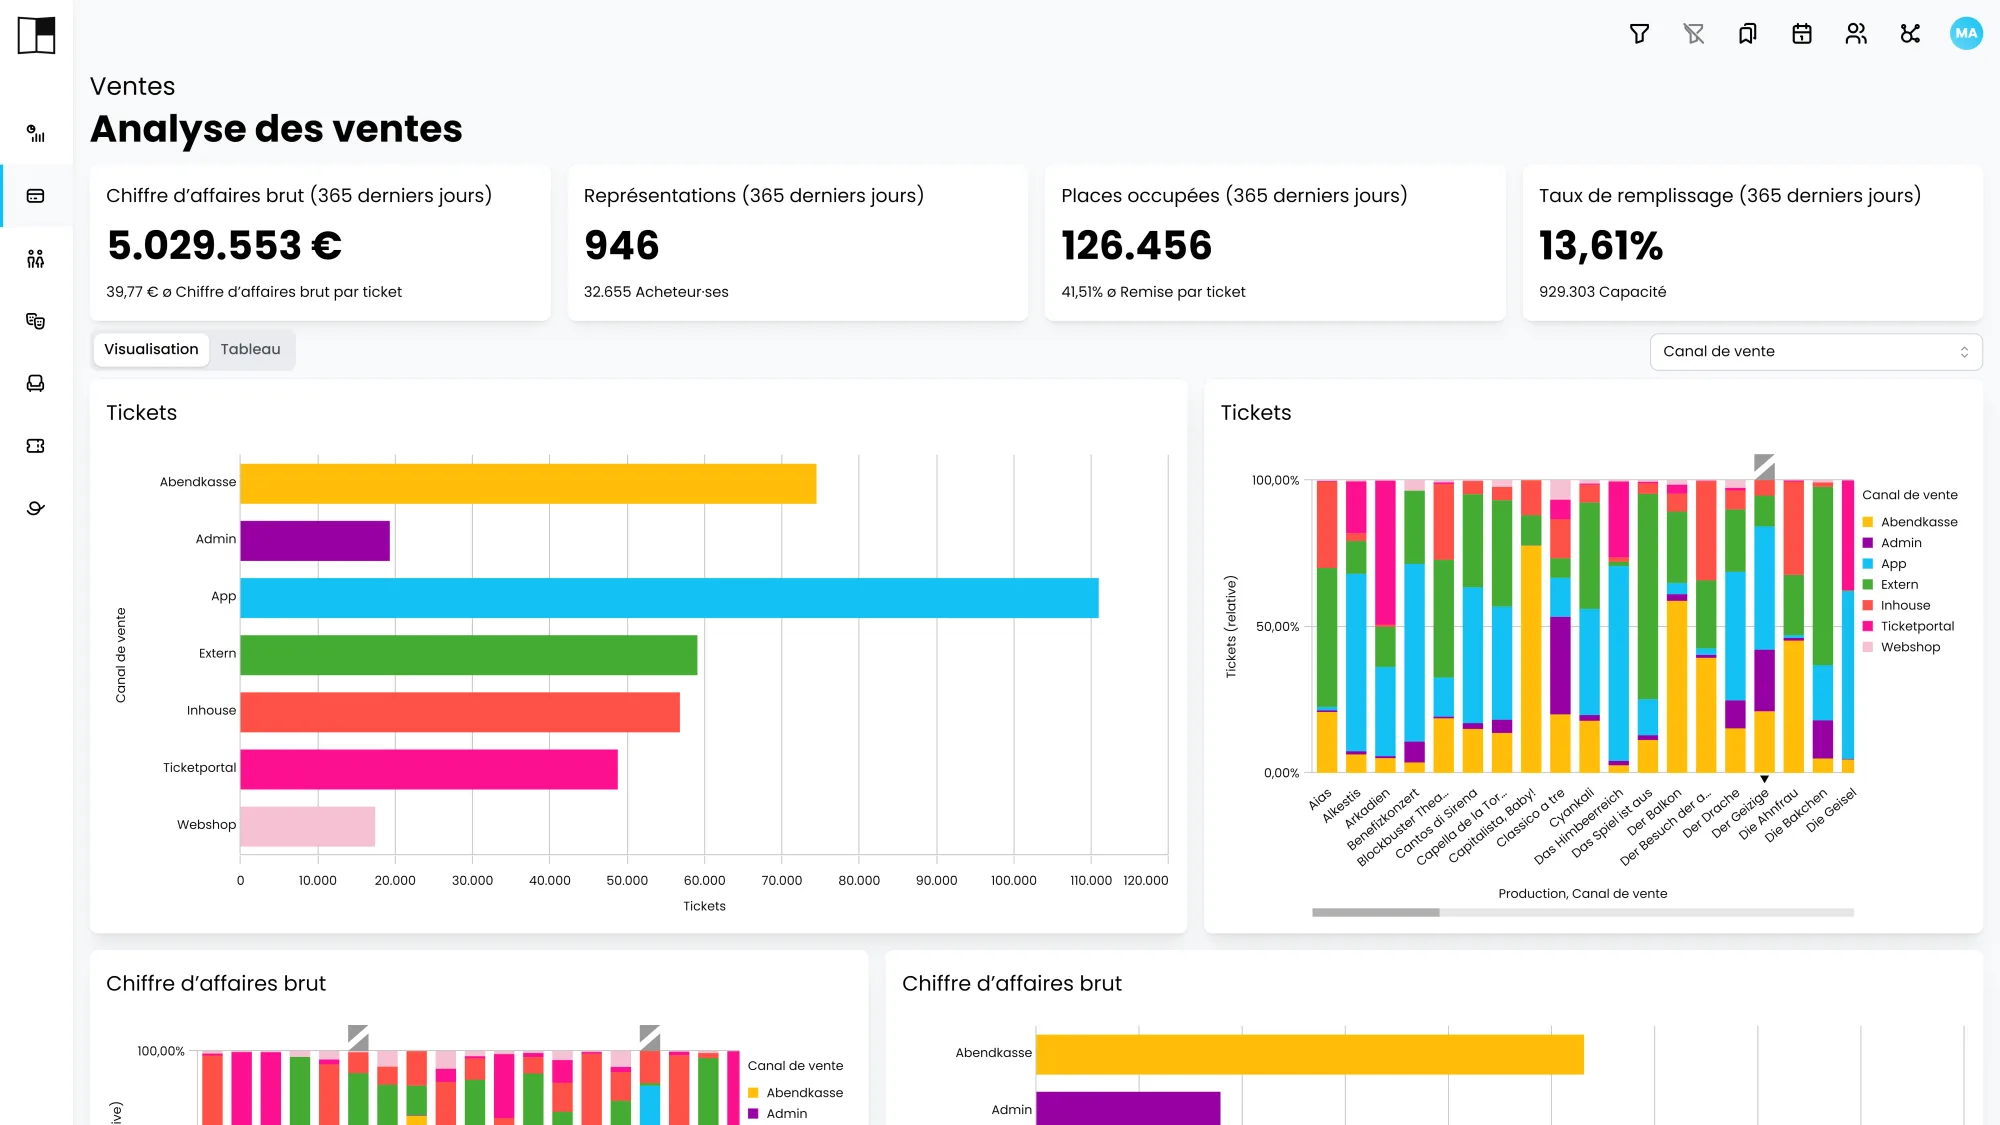Click the Ventes breadcrumb heading

tap(132, 86)
